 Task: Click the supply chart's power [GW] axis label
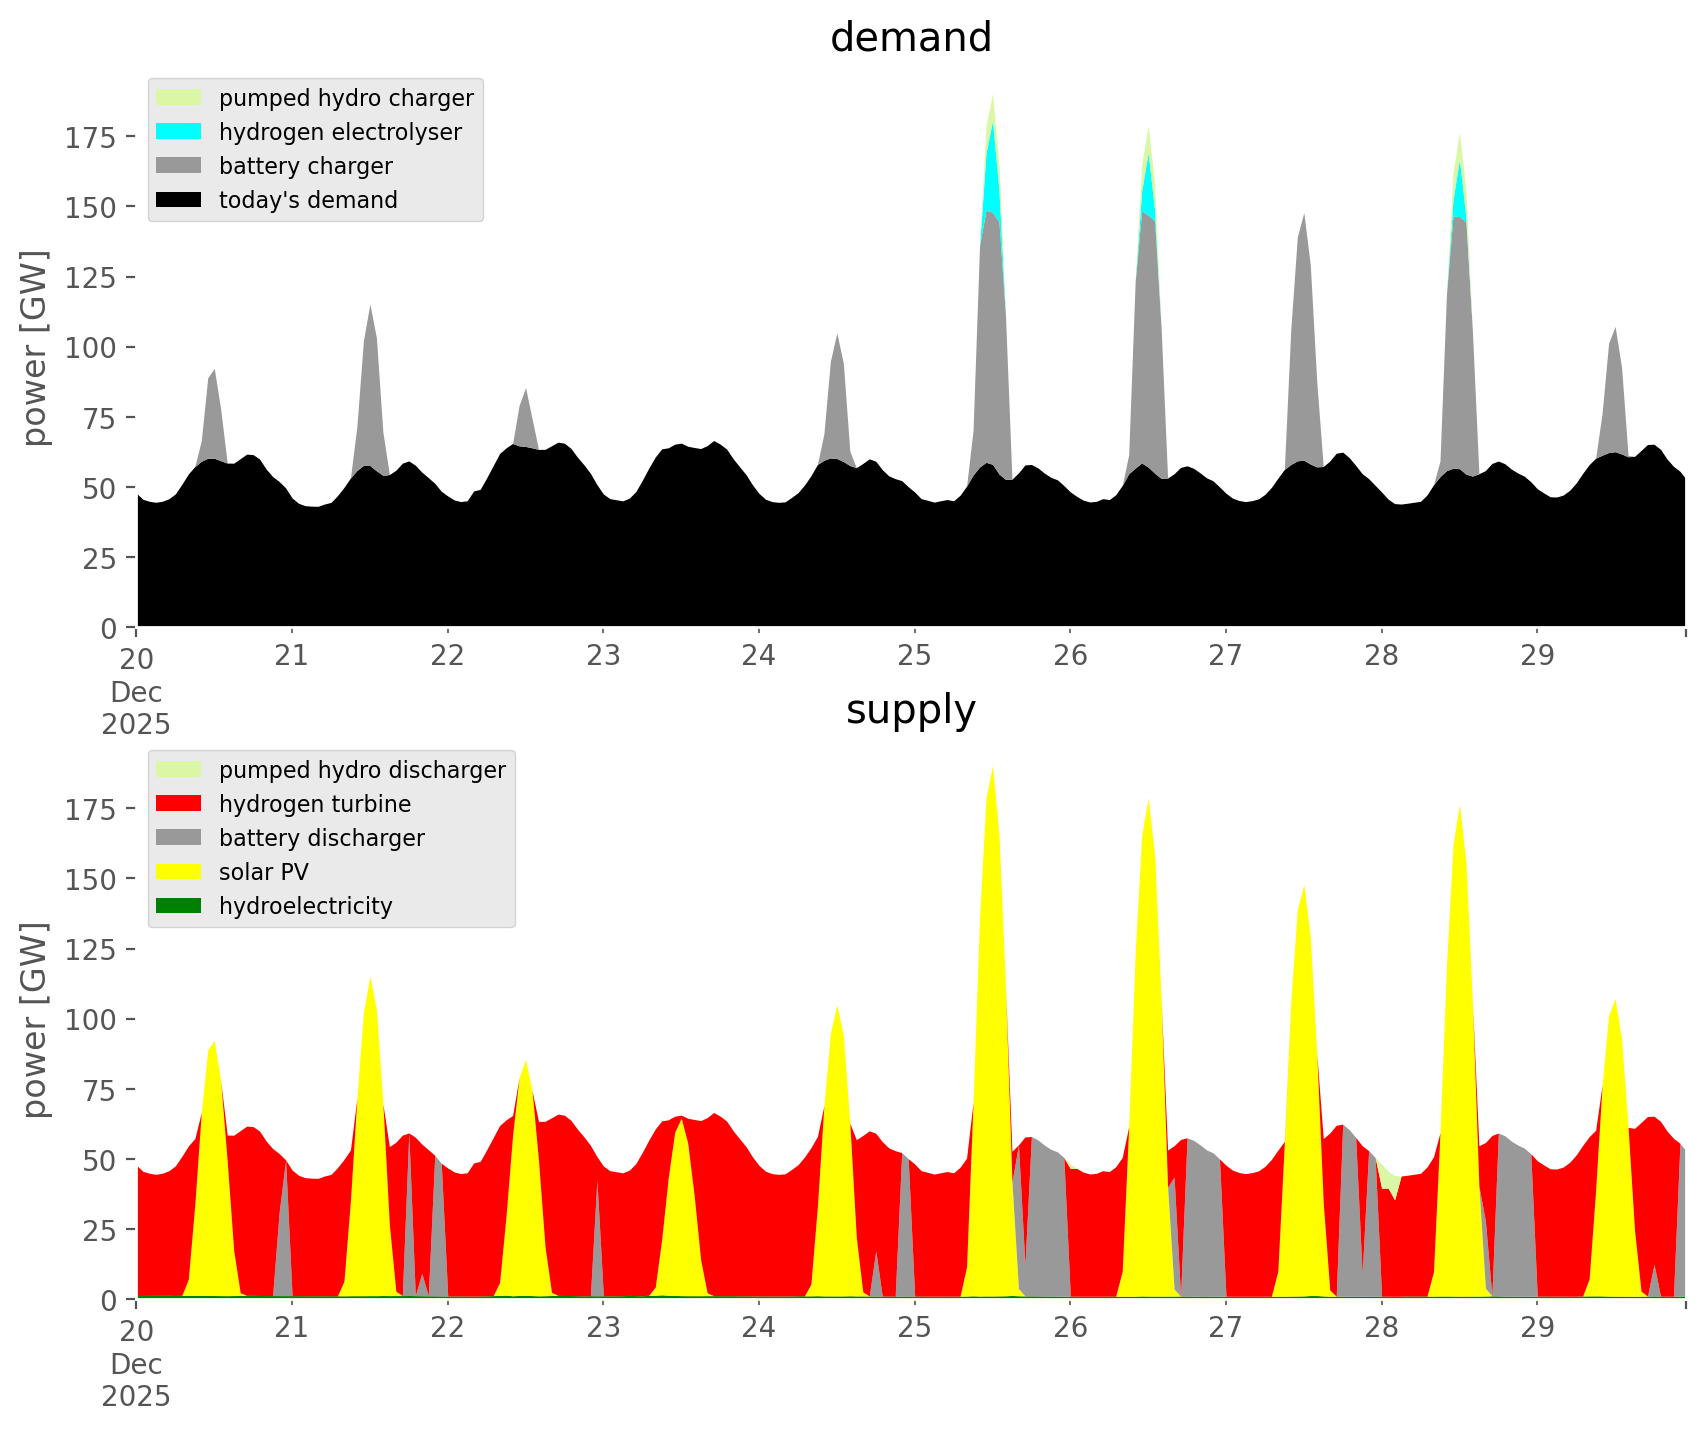click(35, 1020)
